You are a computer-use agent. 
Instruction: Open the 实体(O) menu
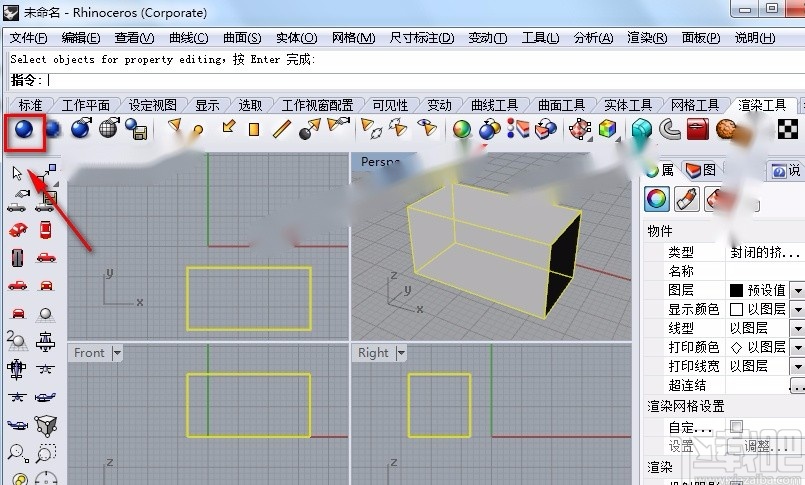pos(296,38)
